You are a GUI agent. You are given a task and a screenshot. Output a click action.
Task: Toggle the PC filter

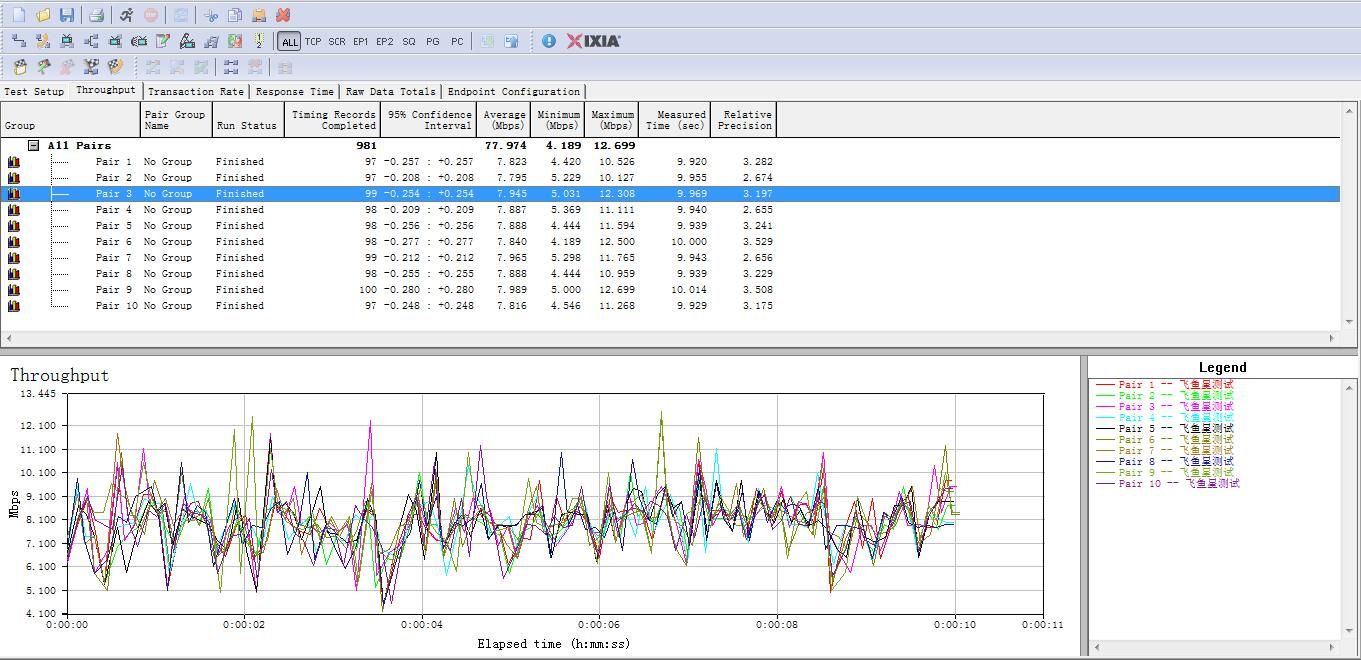click(457, 41)
